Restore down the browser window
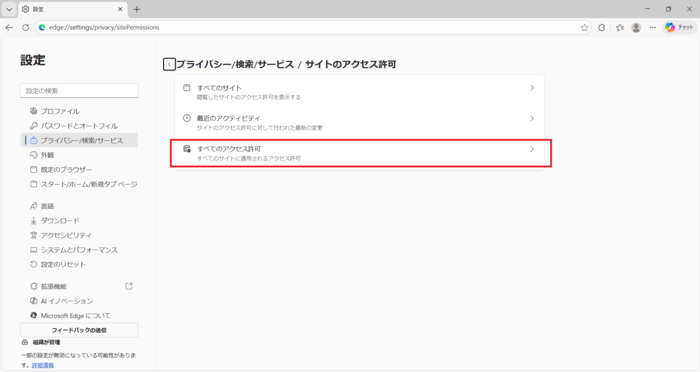Viewport: 700px width, 372px height. 668,9
